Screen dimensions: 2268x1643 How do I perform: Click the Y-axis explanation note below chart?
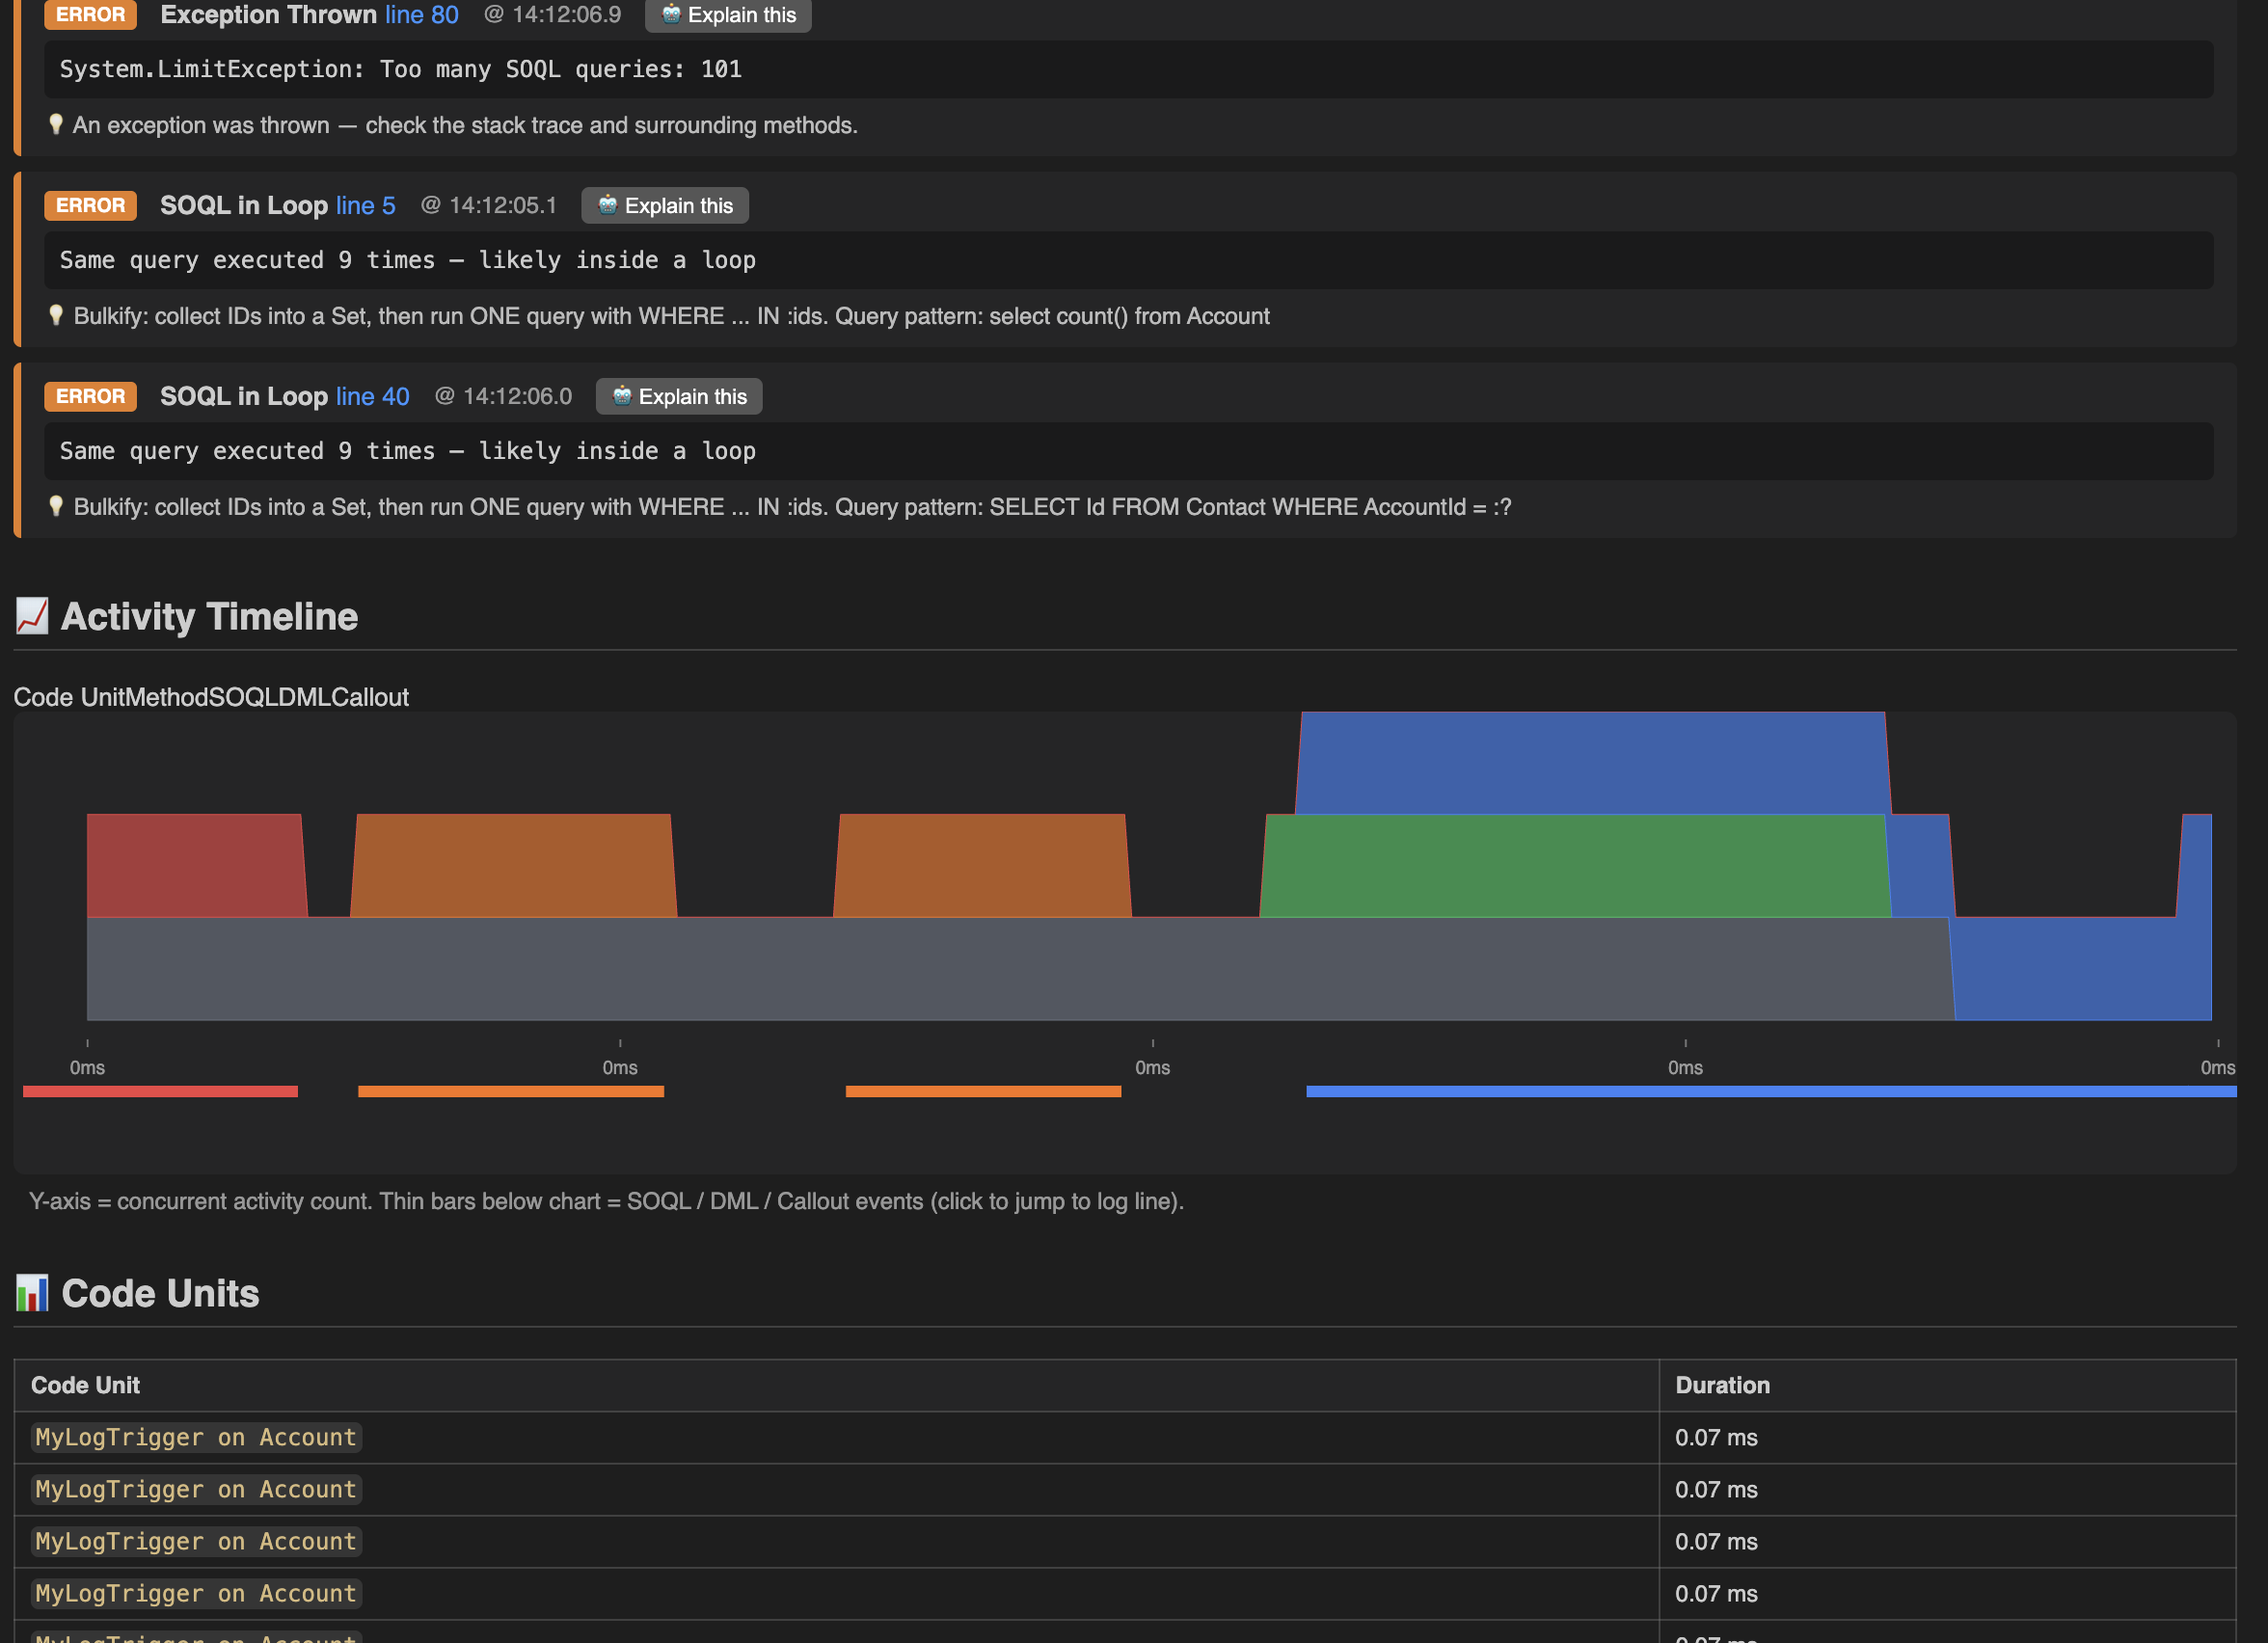pos(606,1201)
